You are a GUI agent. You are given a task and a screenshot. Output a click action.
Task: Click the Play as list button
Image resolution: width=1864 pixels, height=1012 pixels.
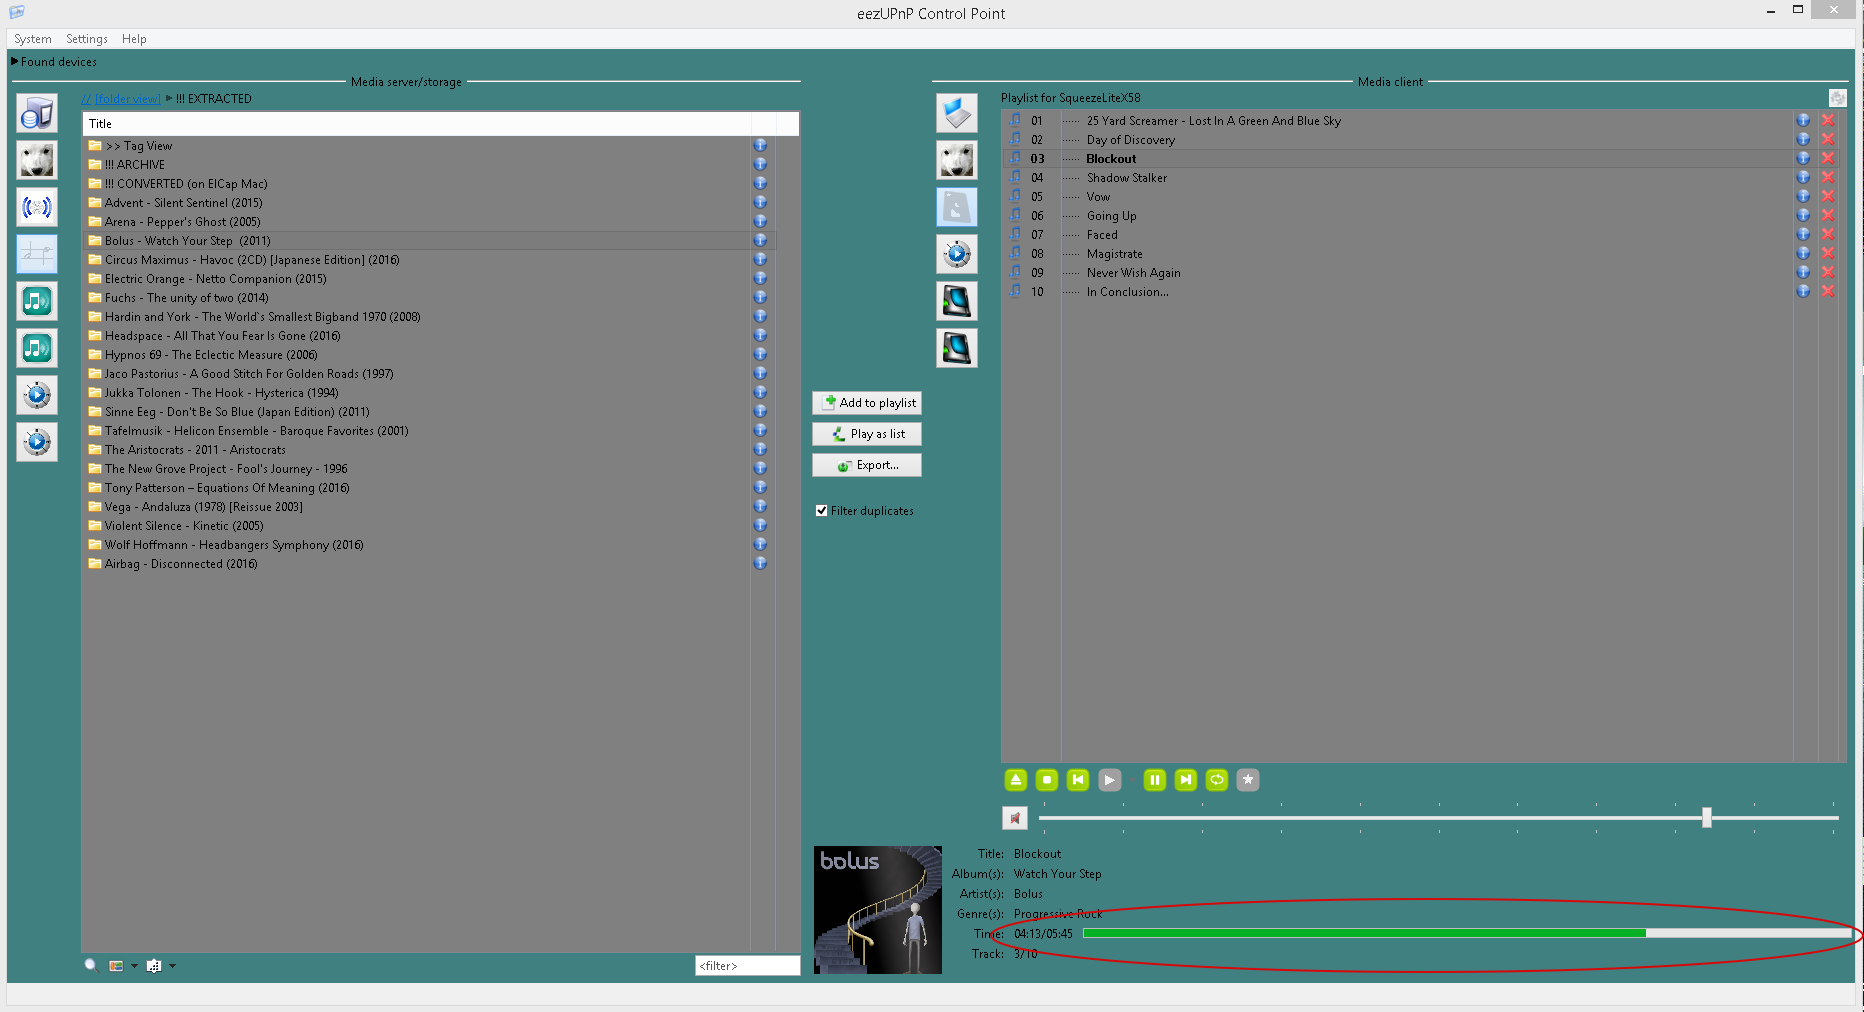tap(867, 434)
